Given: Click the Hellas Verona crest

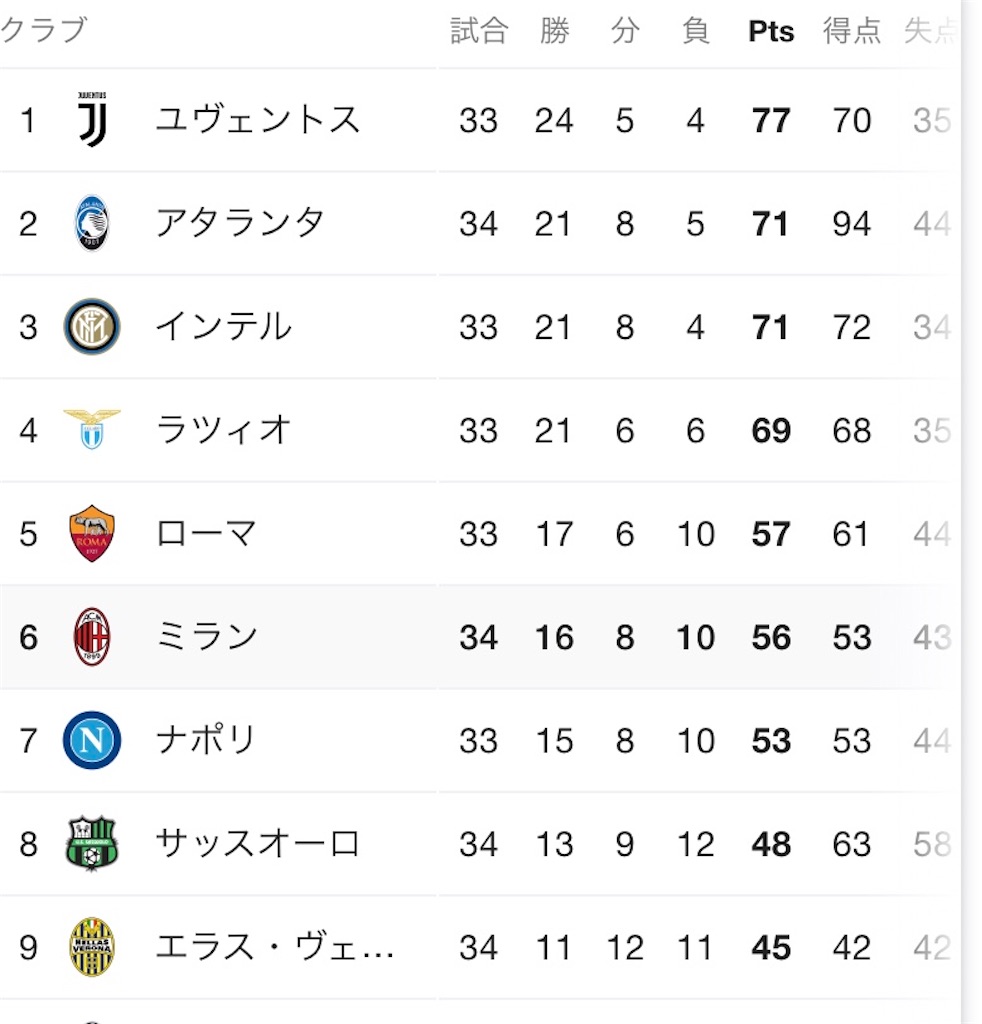Looking at the screenshot, I should pyautogui.click(x=92, y=947).
